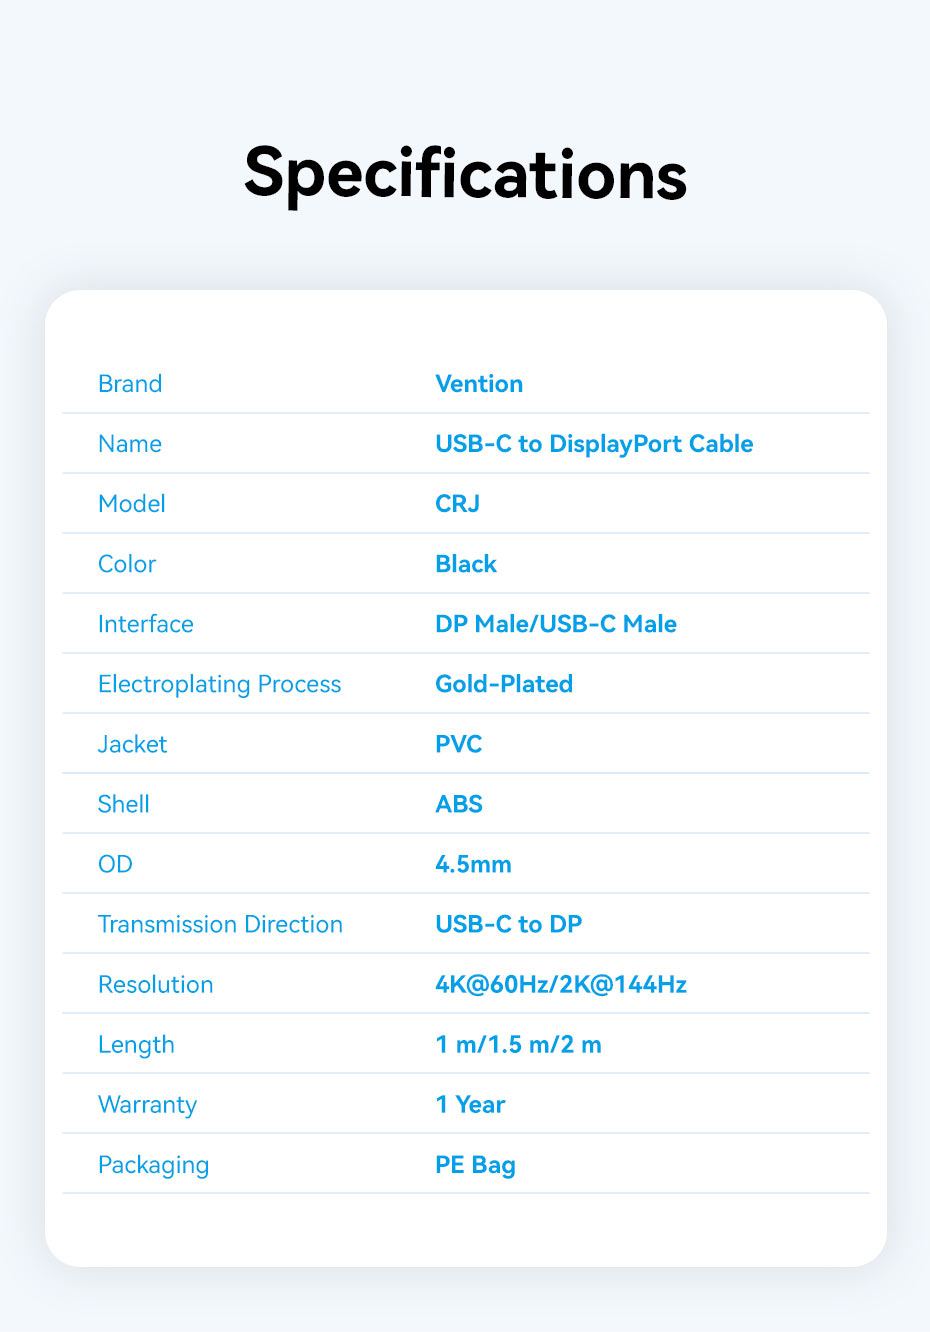Select DP Male/USB-C Male value
930x1332 pixels.
[556, 624]
